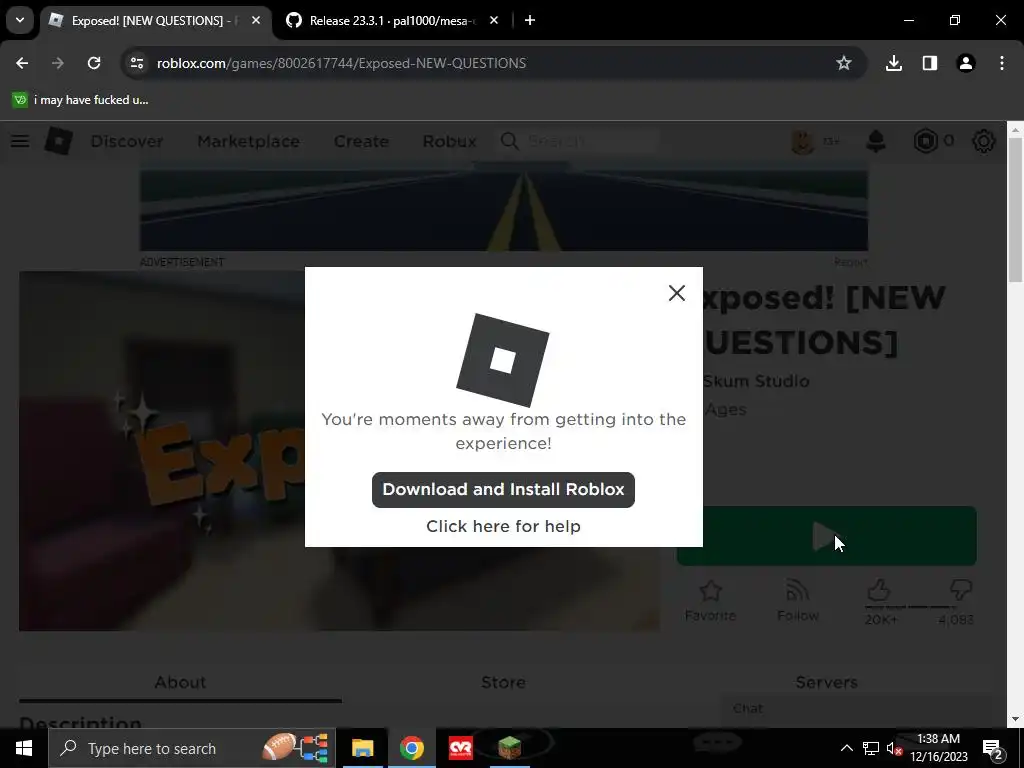The image size is (1024, 768).
Task: Select the Servers tab
Action: click(x=826, y=682)
